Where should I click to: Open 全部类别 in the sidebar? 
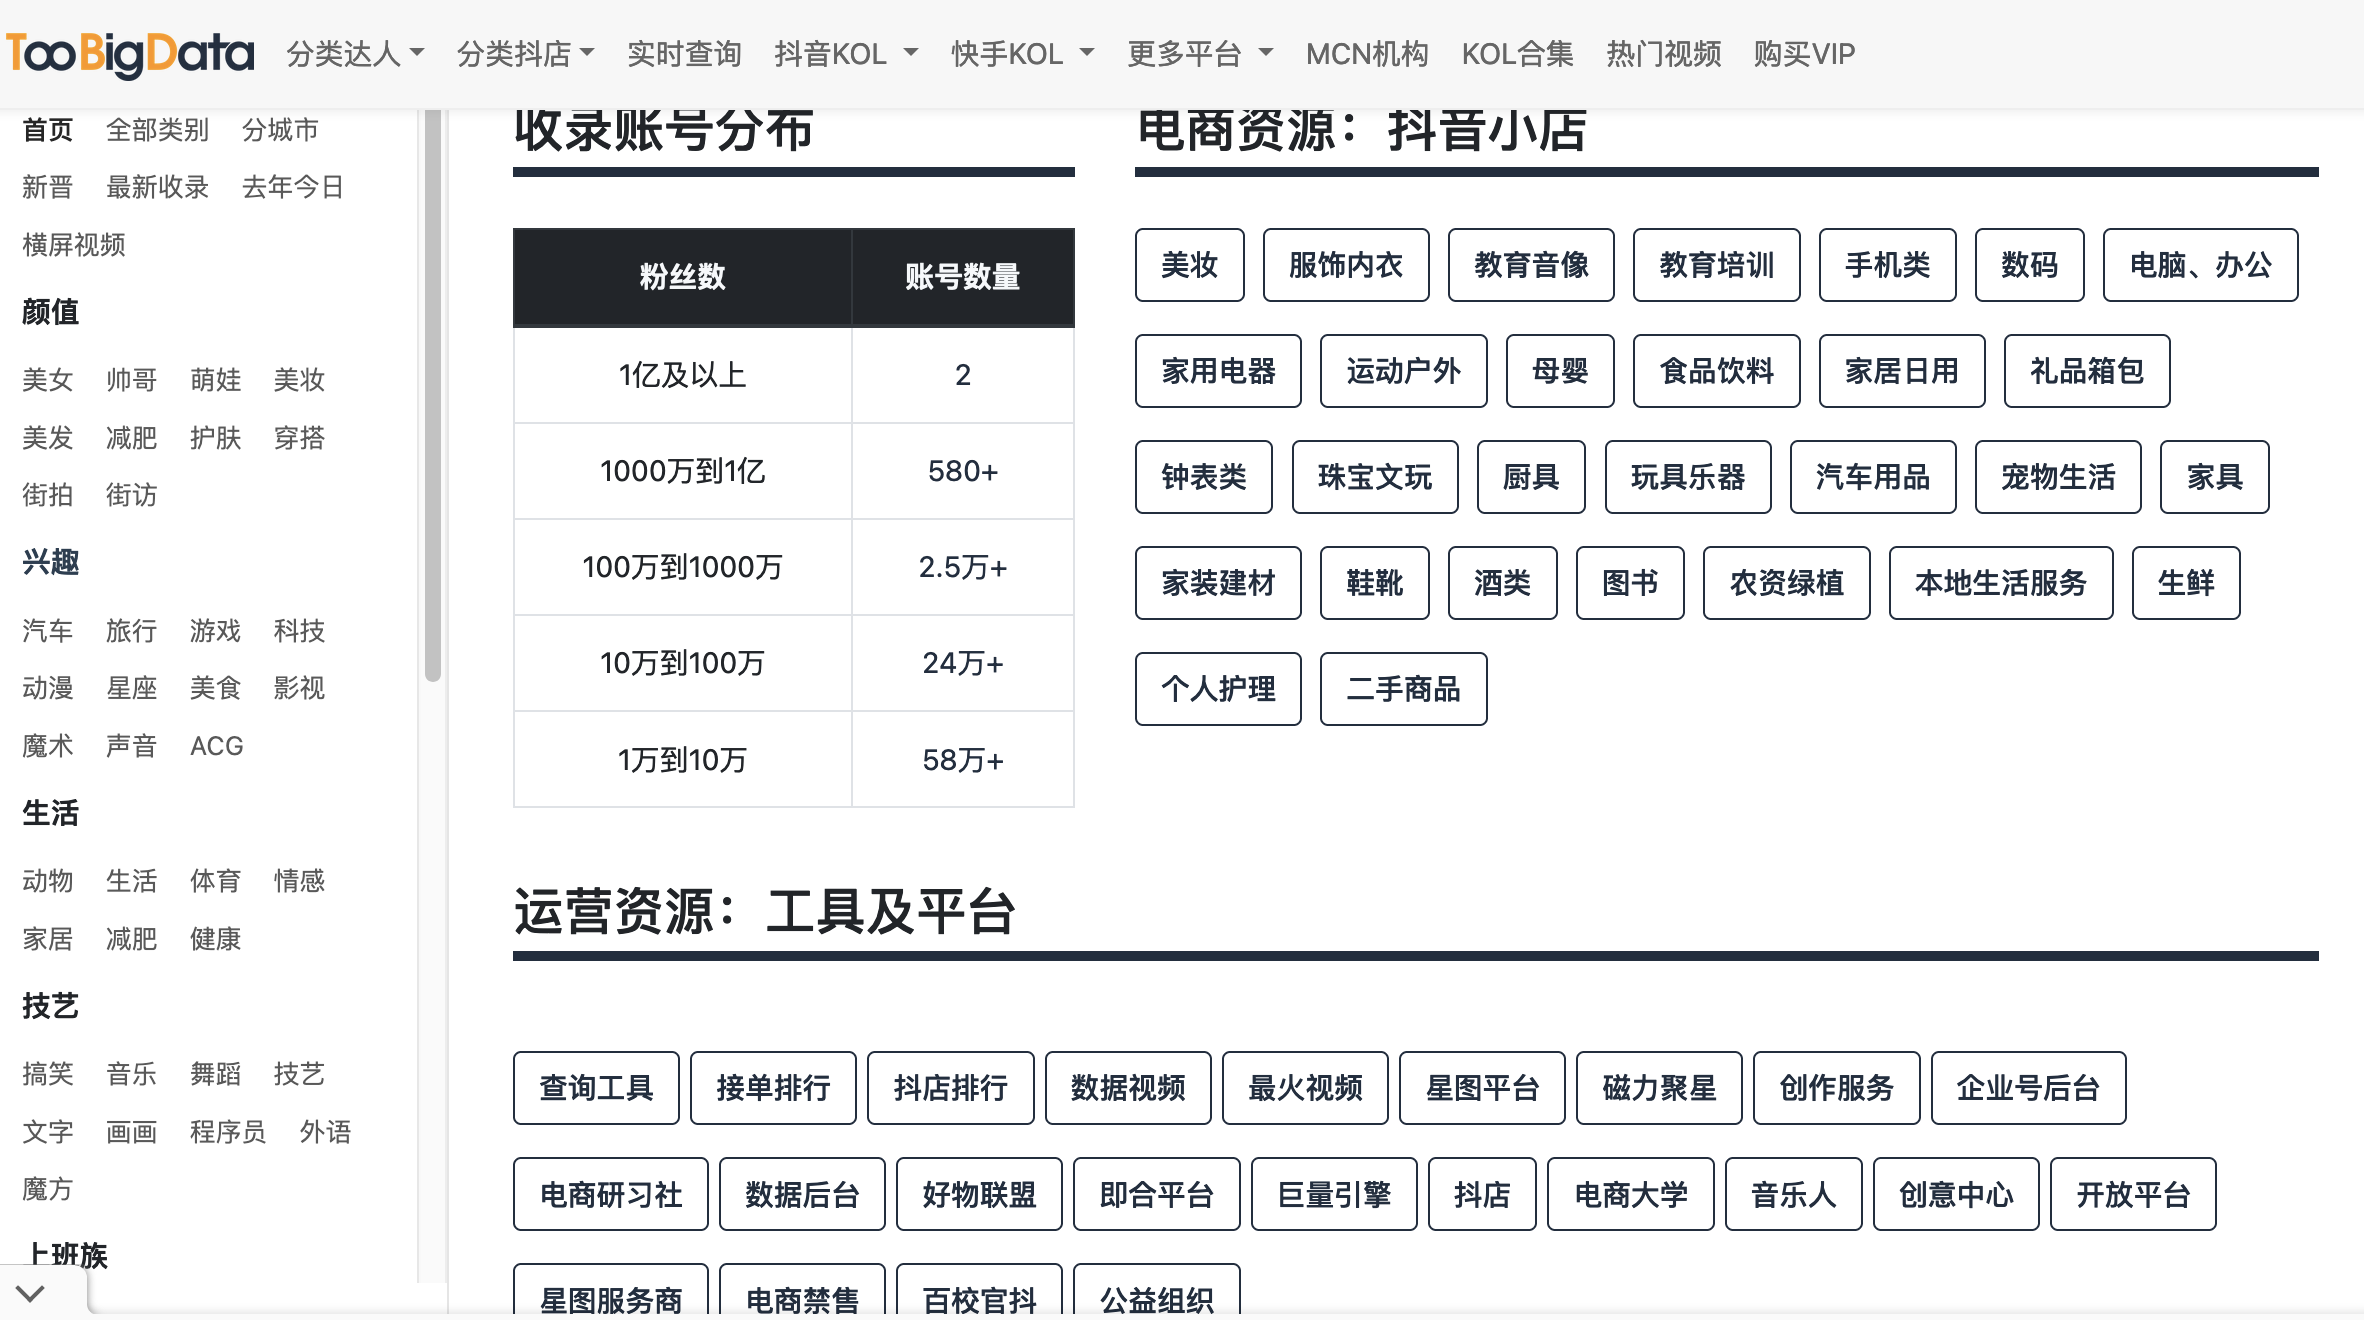pyautogui.click(x=157, y=130)
